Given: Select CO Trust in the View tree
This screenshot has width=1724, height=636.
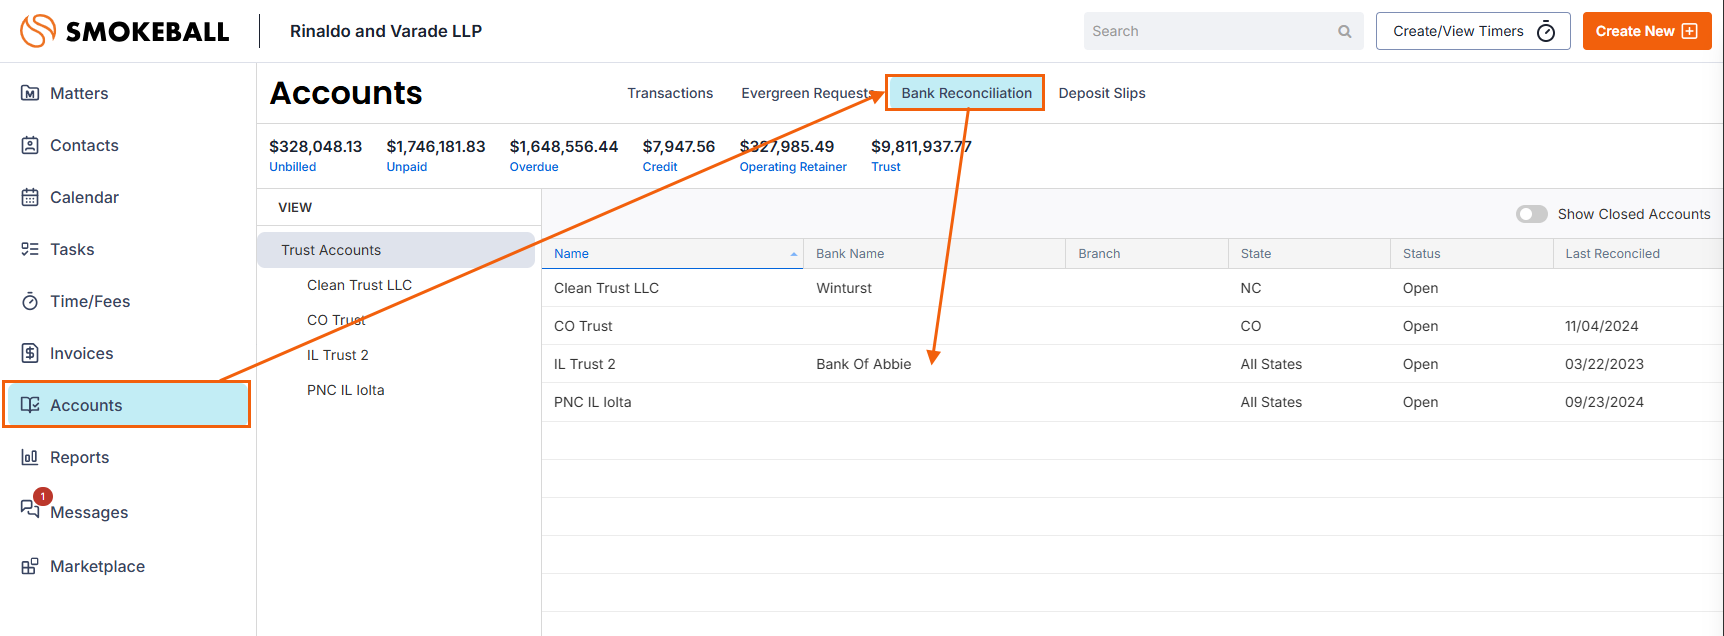Looking at the screenshot, I should click(336, 320).
